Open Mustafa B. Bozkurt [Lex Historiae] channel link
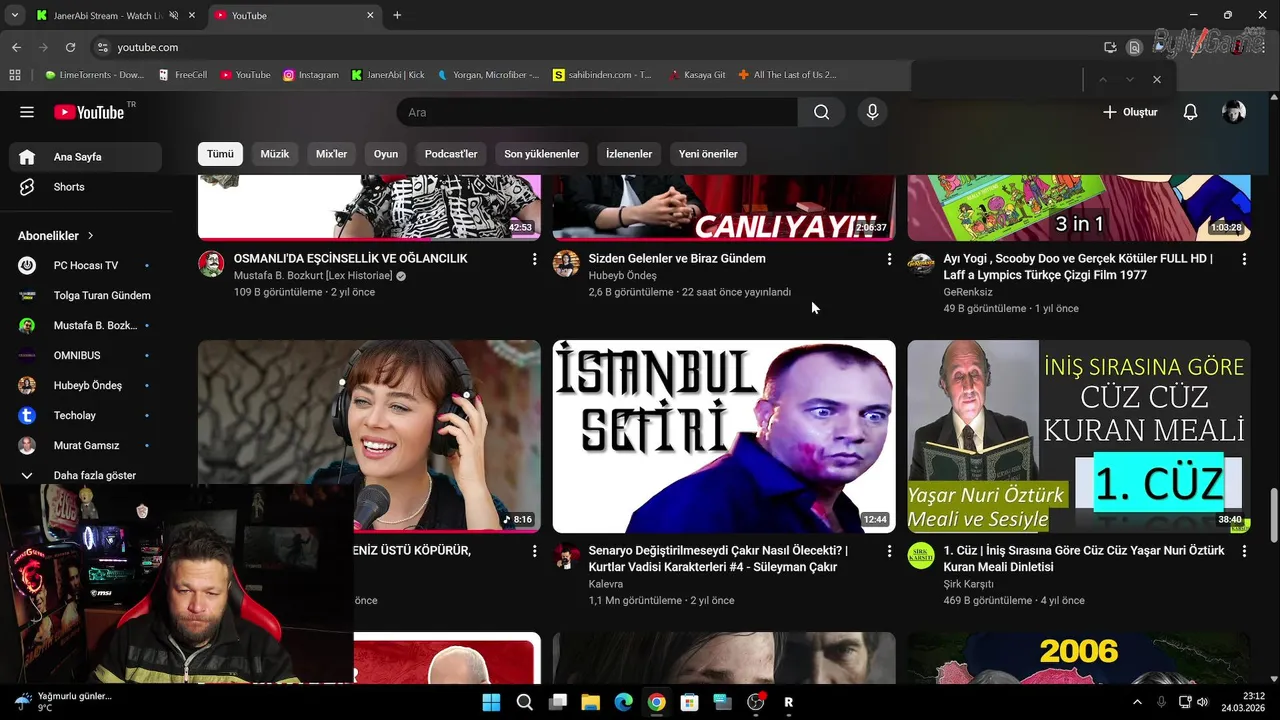This screenshot has height=720, width=1280. point(313,276)
